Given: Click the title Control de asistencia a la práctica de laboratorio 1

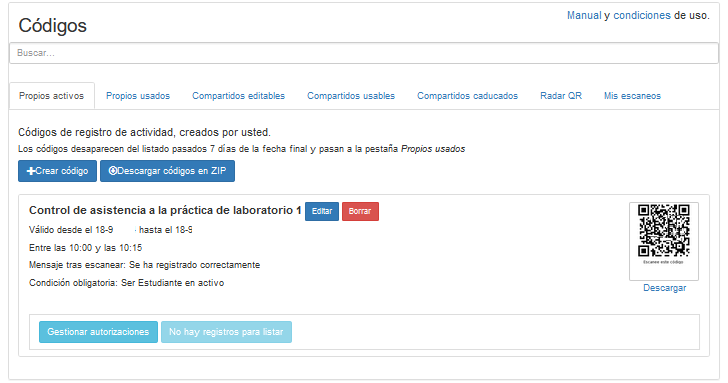Looking at the screenshot, I should (x=165, y=210).
